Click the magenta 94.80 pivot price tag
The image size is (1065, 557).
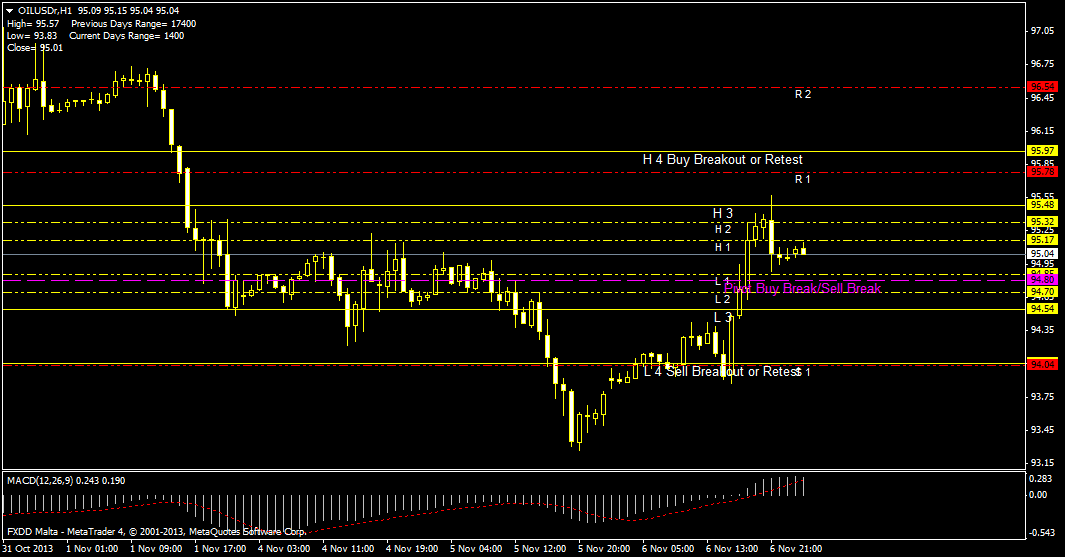1043,281
